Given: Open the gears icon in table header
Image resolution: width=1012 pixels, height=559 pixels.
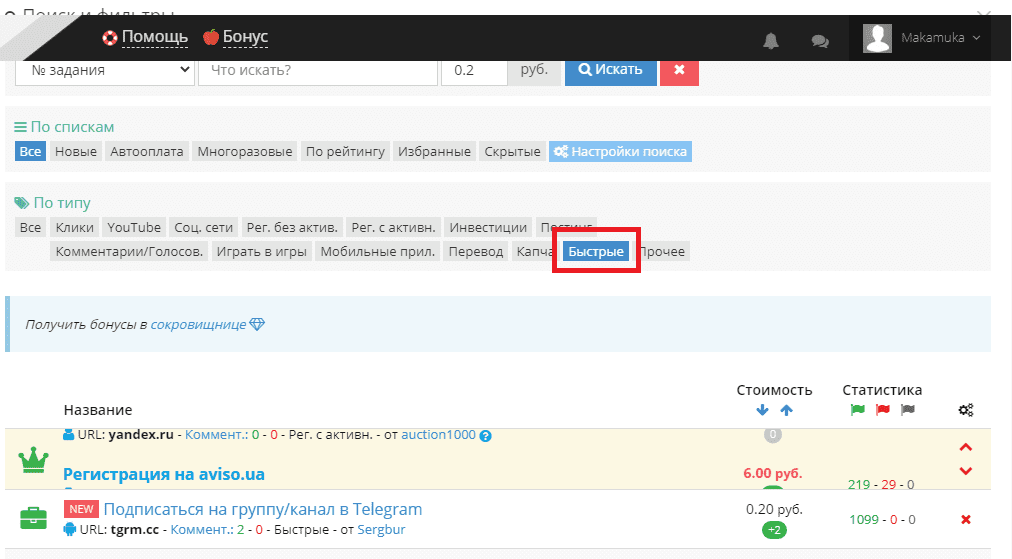Looking at the screenshot, I should [965, 410].
